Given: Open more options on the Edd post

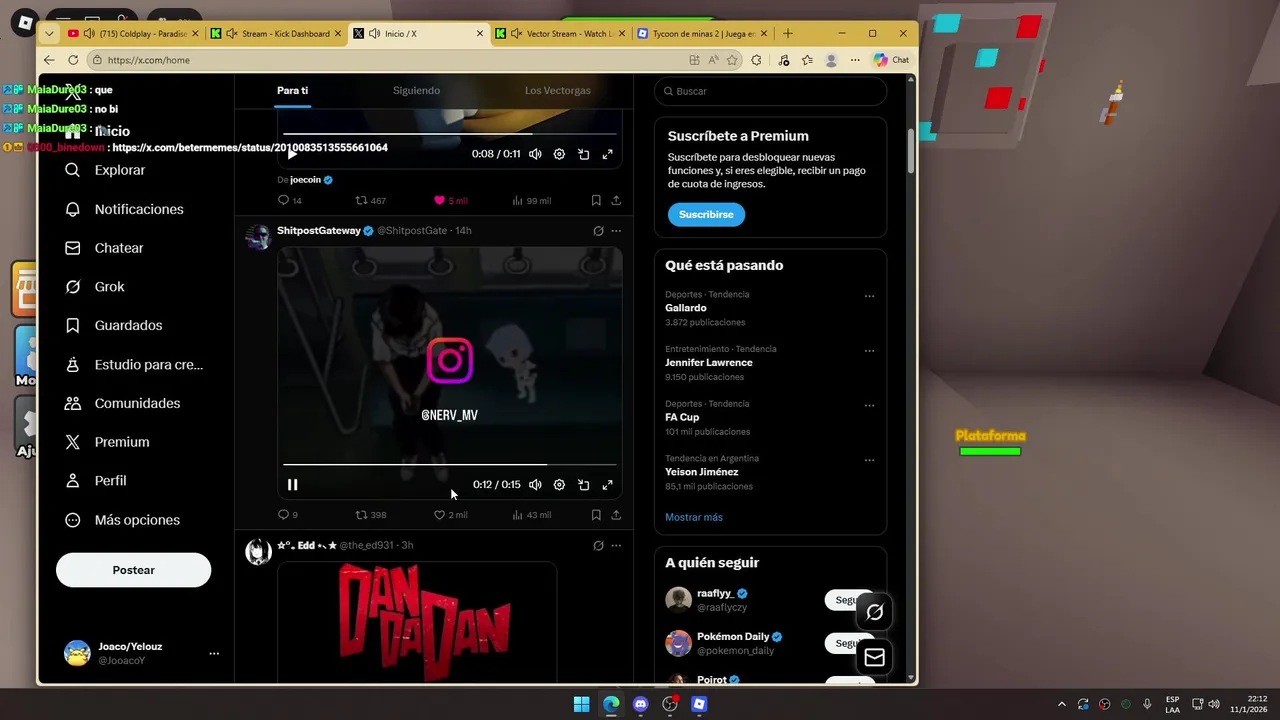Looking at the screenshot, I should [x=616, y=546].
